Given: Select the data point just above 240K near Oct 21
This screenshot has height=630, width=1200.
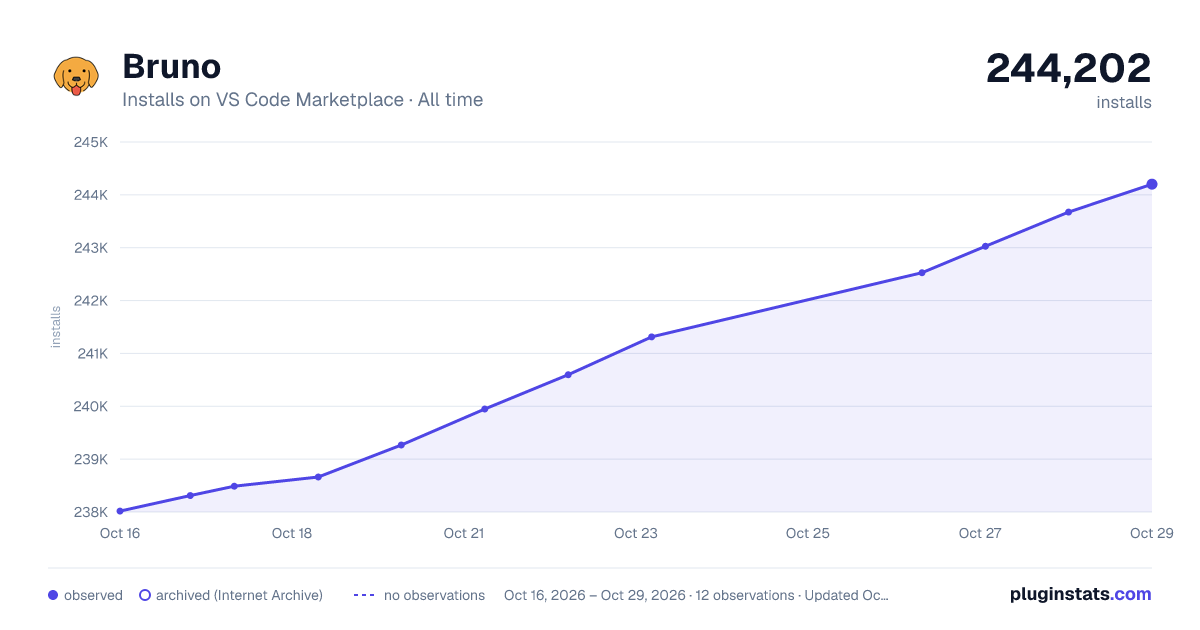Looking at the screenshot, I should point(485,409).
